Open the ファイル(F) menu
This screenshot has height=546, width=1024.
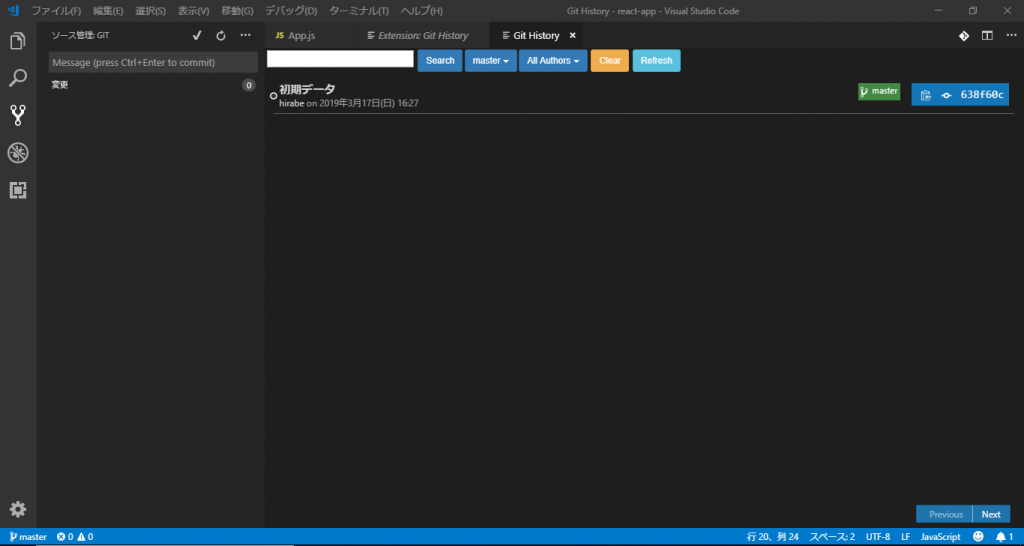tap(56, 11)
